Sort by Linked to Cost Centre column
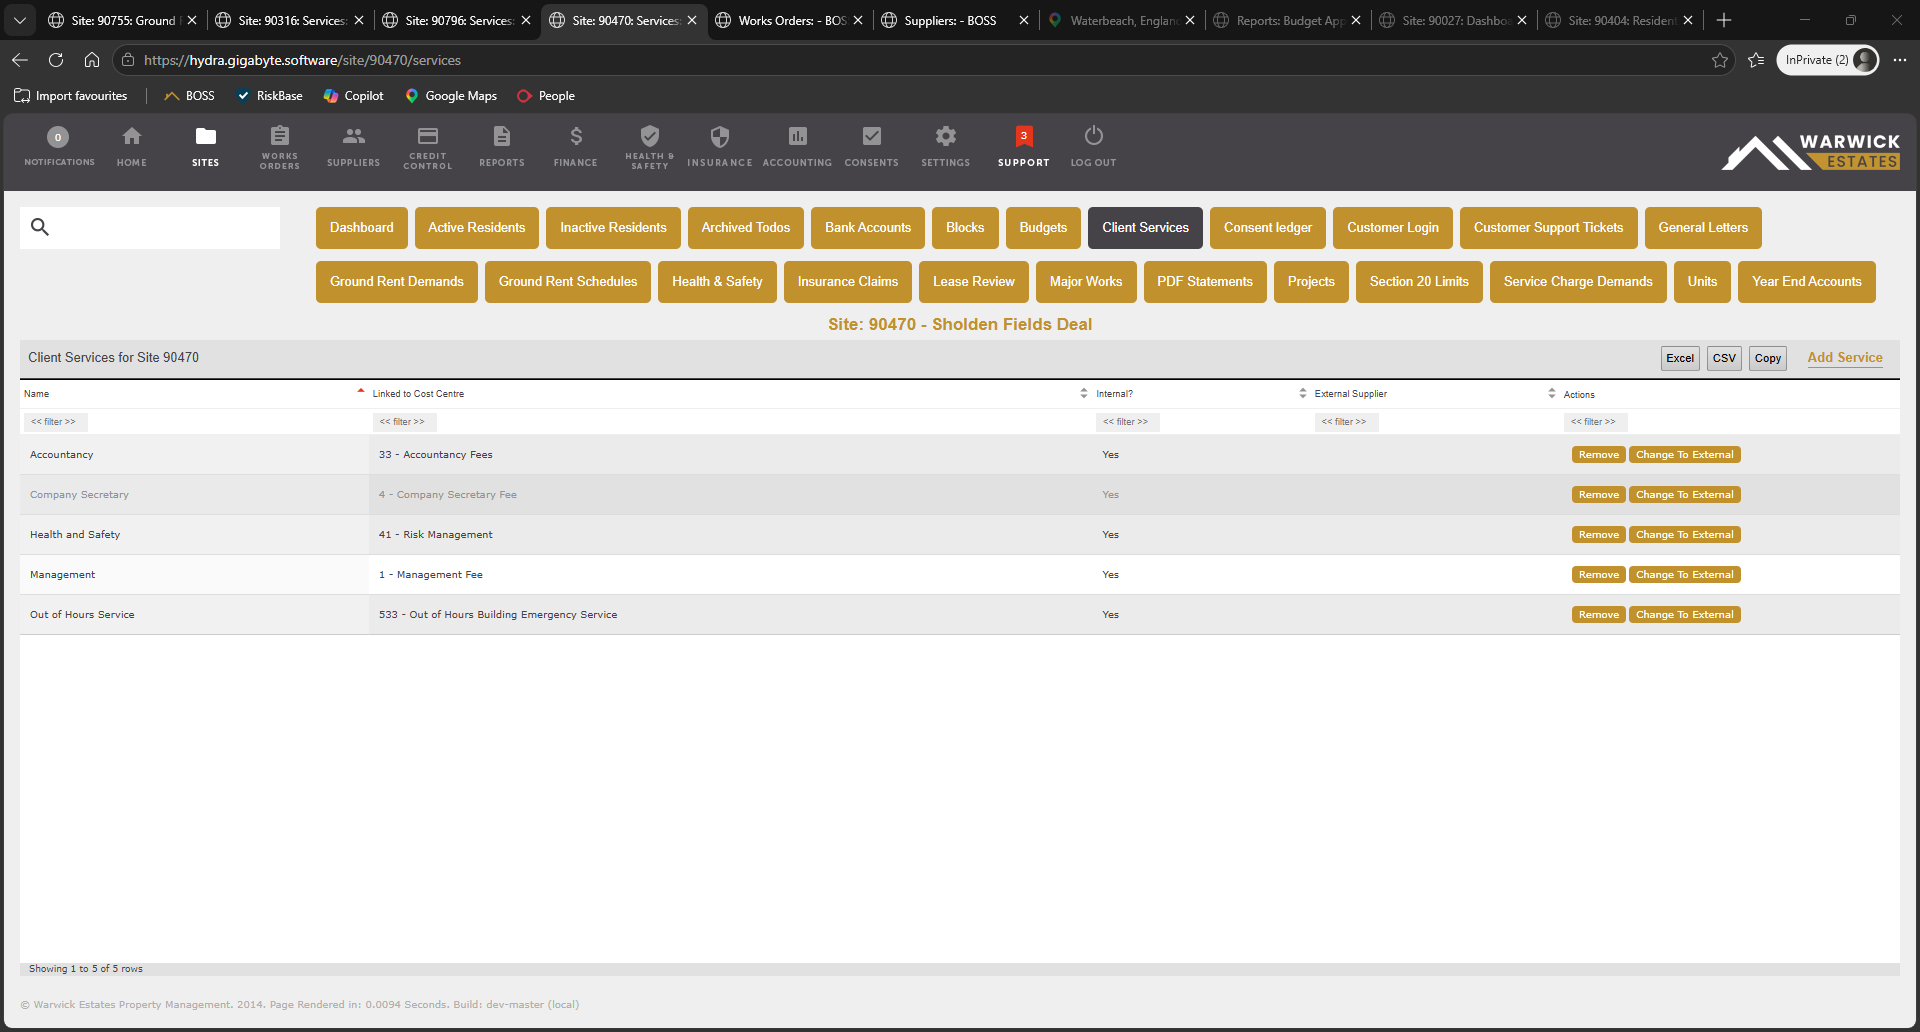The width and height of the screenshot is (1920, 1032). tap(729, 394)
